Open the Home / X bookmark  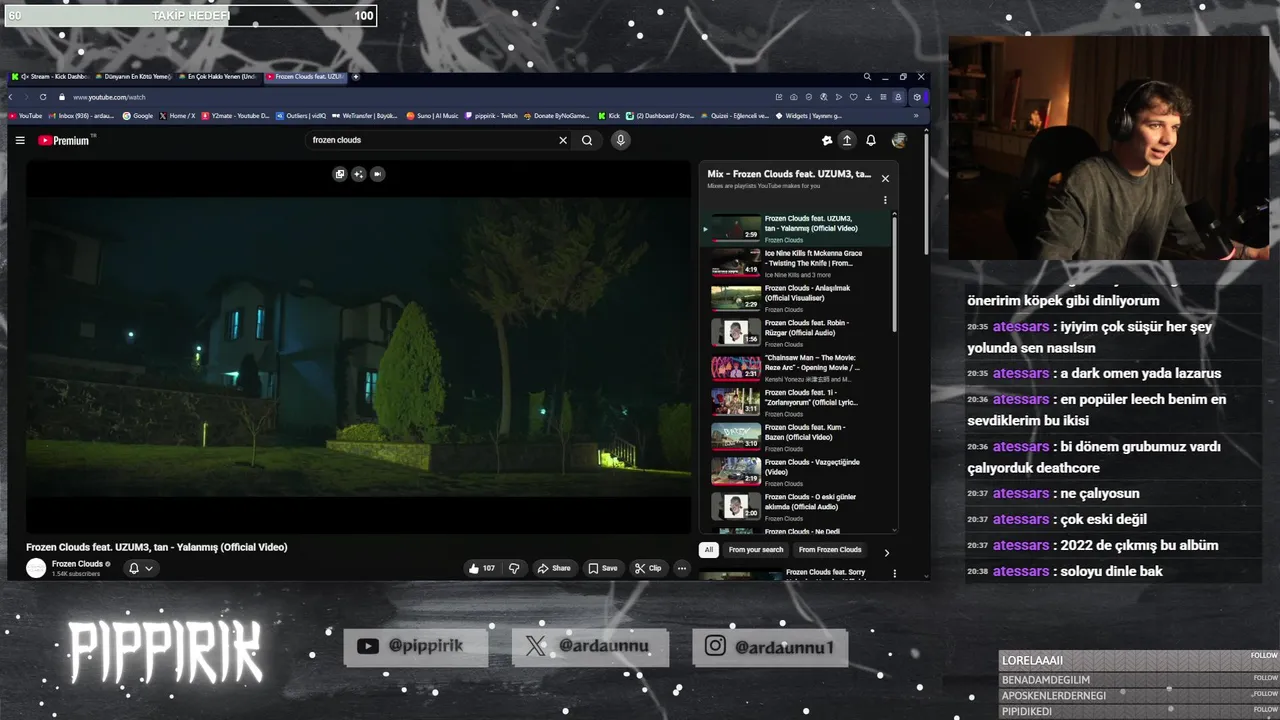coord(177,116)
